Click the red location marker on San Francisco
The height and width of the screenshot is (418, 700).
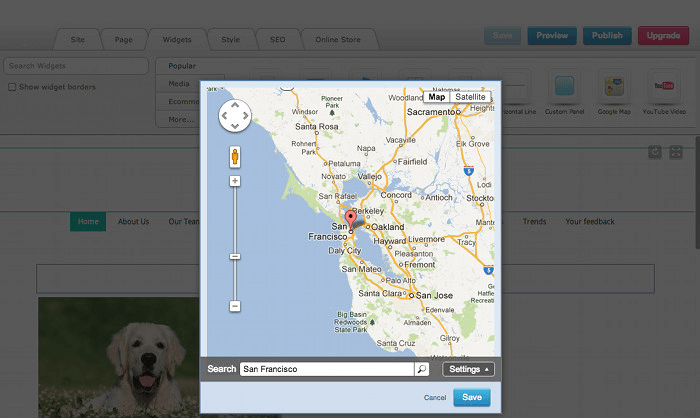tap(351, 221)
